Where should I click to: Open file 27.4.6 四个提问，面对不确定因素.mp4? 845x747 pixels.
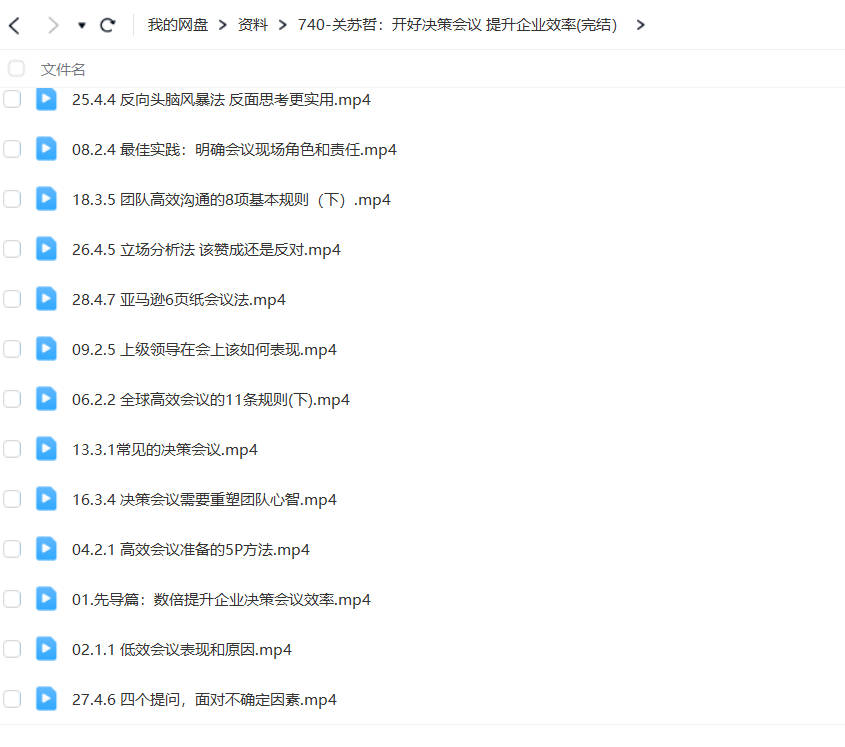click(x=204, y=700)
